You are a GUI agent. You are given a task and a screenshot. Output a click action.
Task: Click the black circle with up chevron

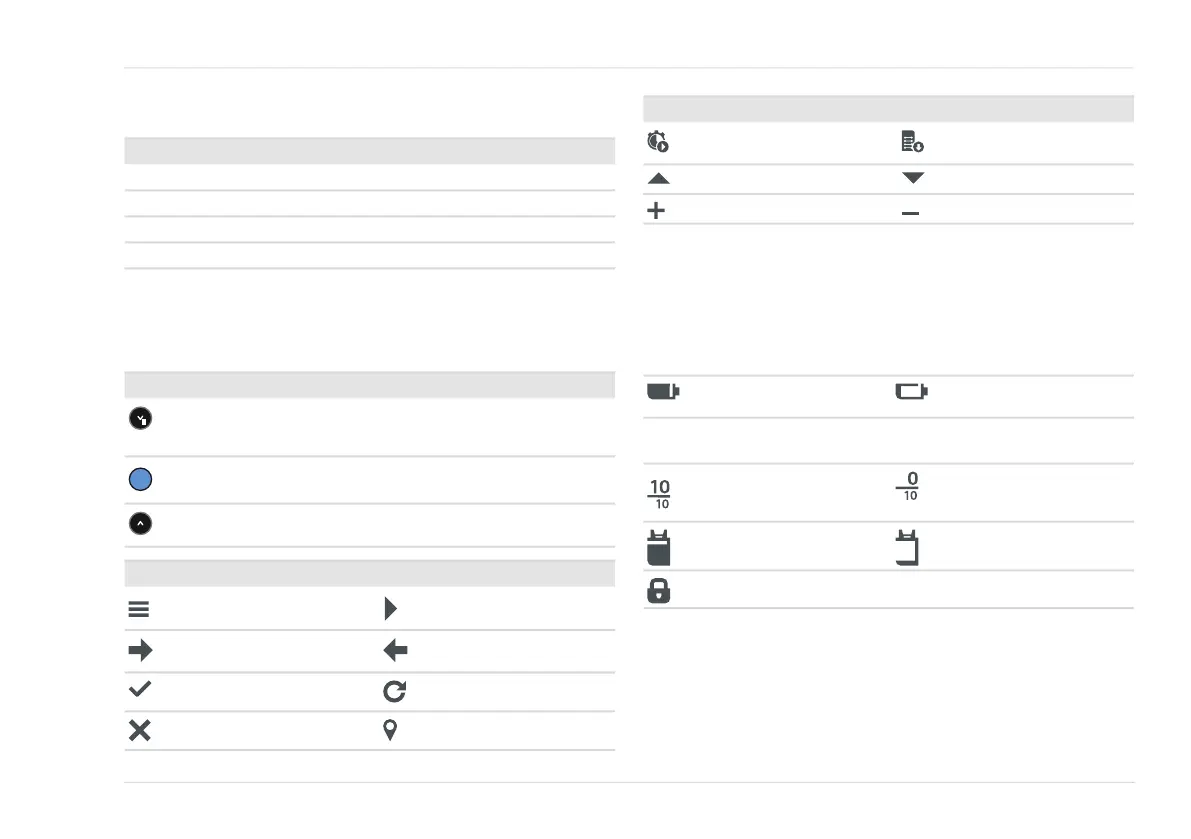(x=141, y=523)
